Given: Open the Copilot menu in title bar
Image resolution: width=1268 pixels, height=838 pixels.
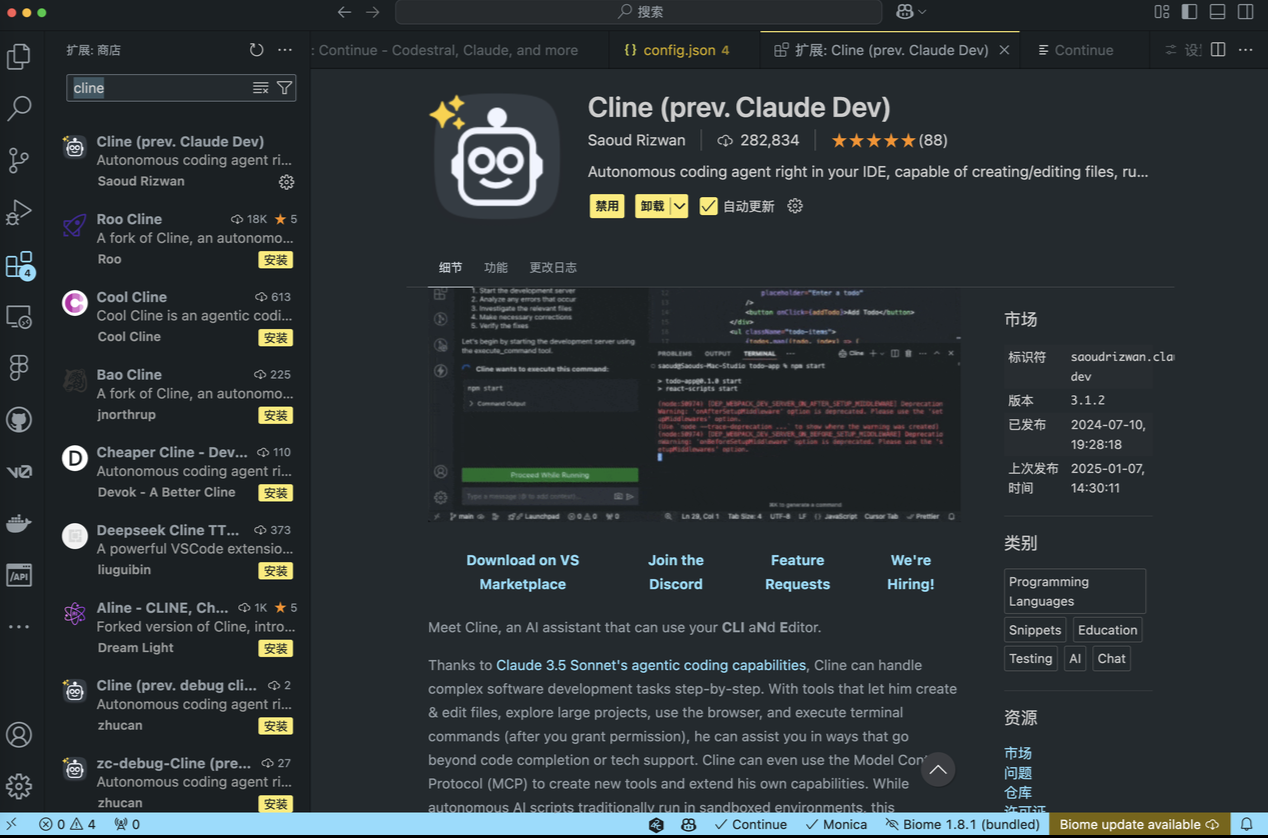Looking at the screenshot, I should (911, 12).
